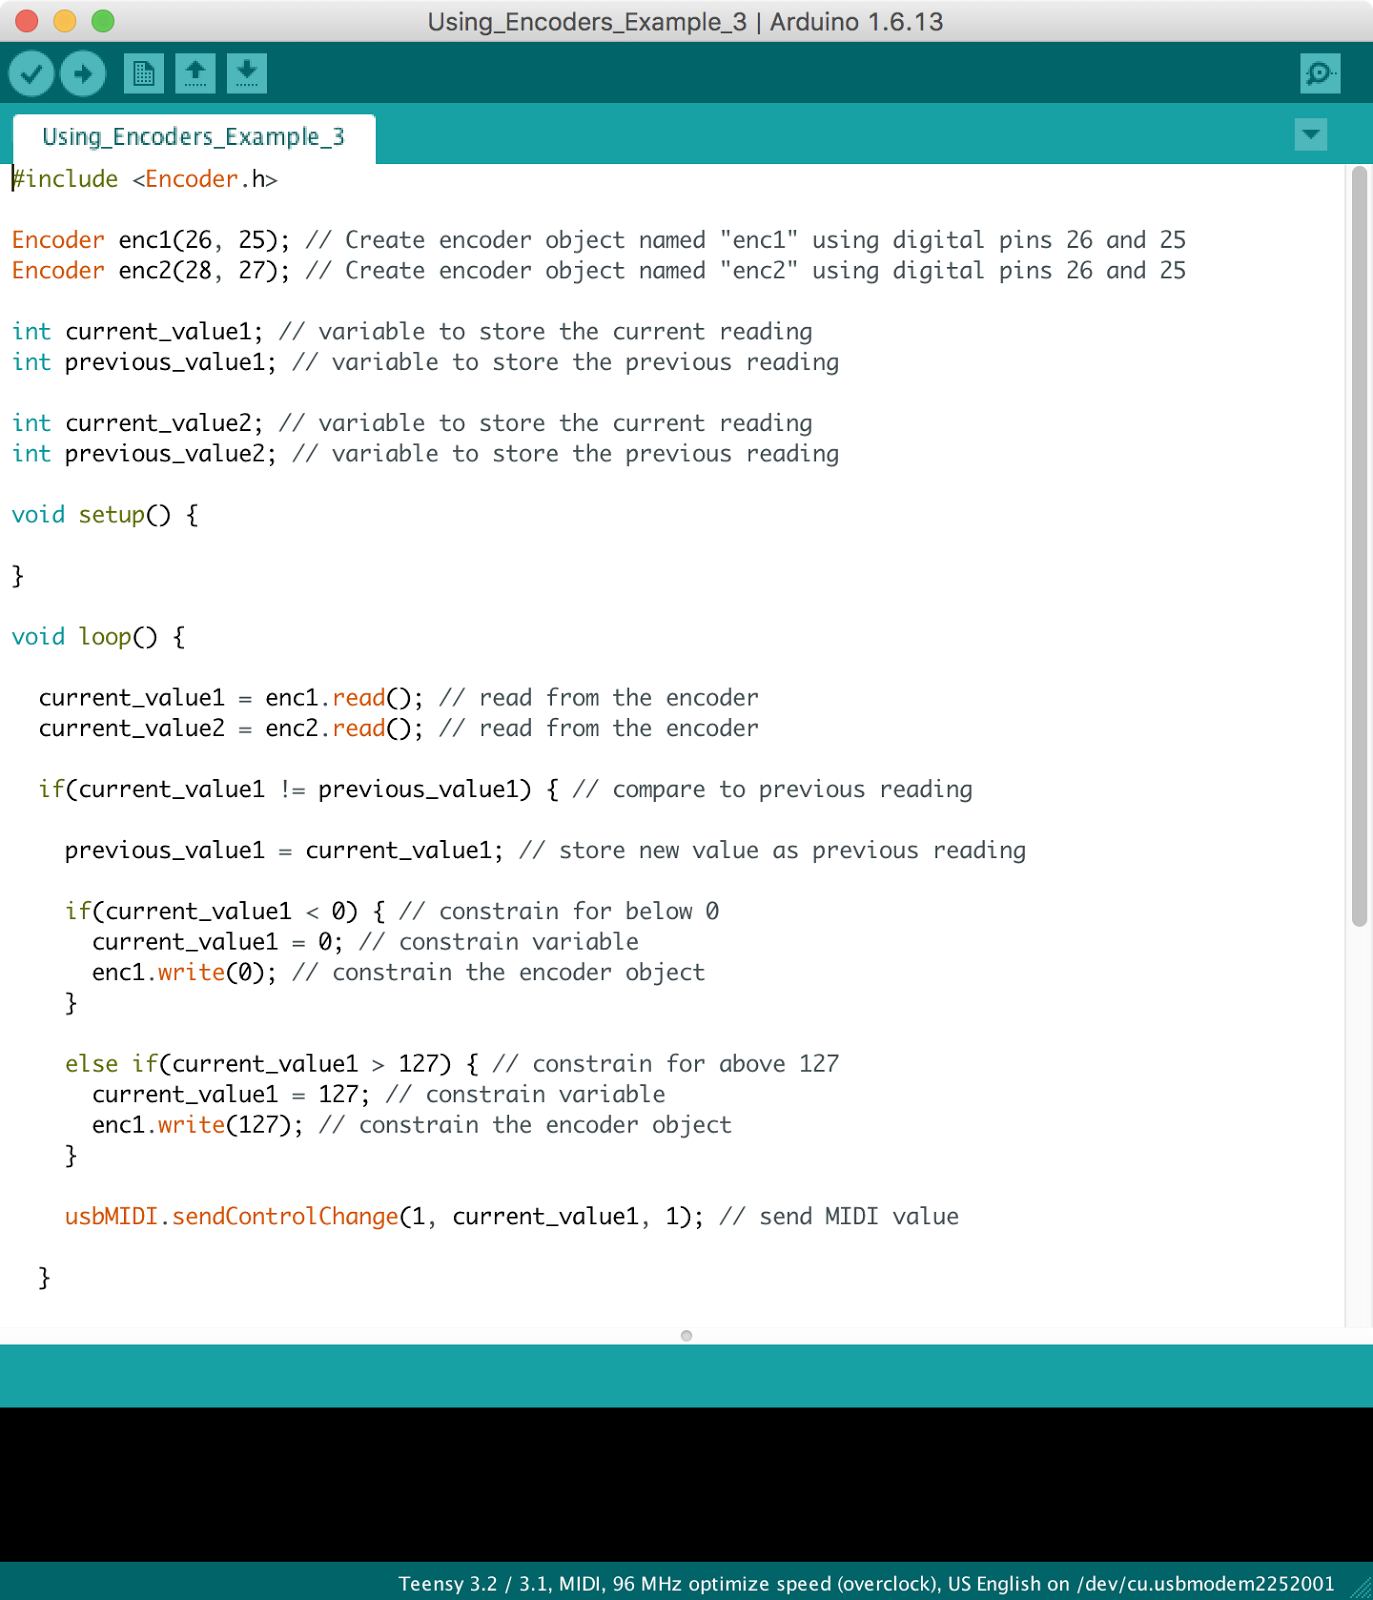Close the Arduino window with red button
This screenshot has height=1600, width=1373.
click(27, 21)
